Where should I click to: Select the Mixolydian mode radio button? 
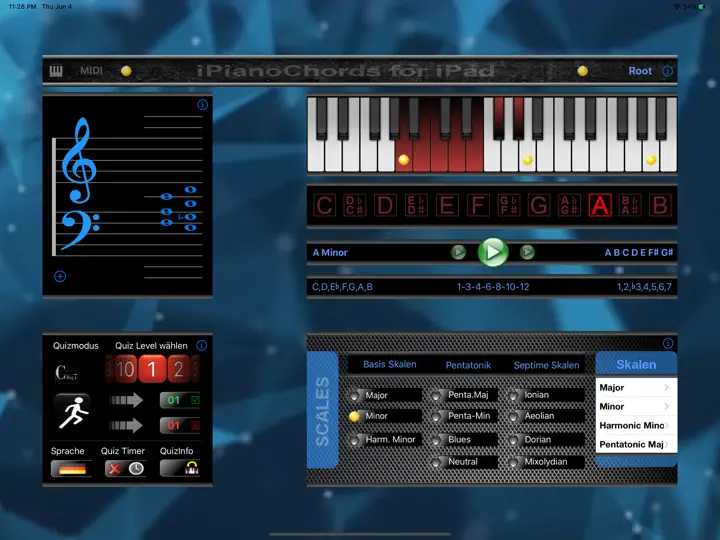coord(514,462)
